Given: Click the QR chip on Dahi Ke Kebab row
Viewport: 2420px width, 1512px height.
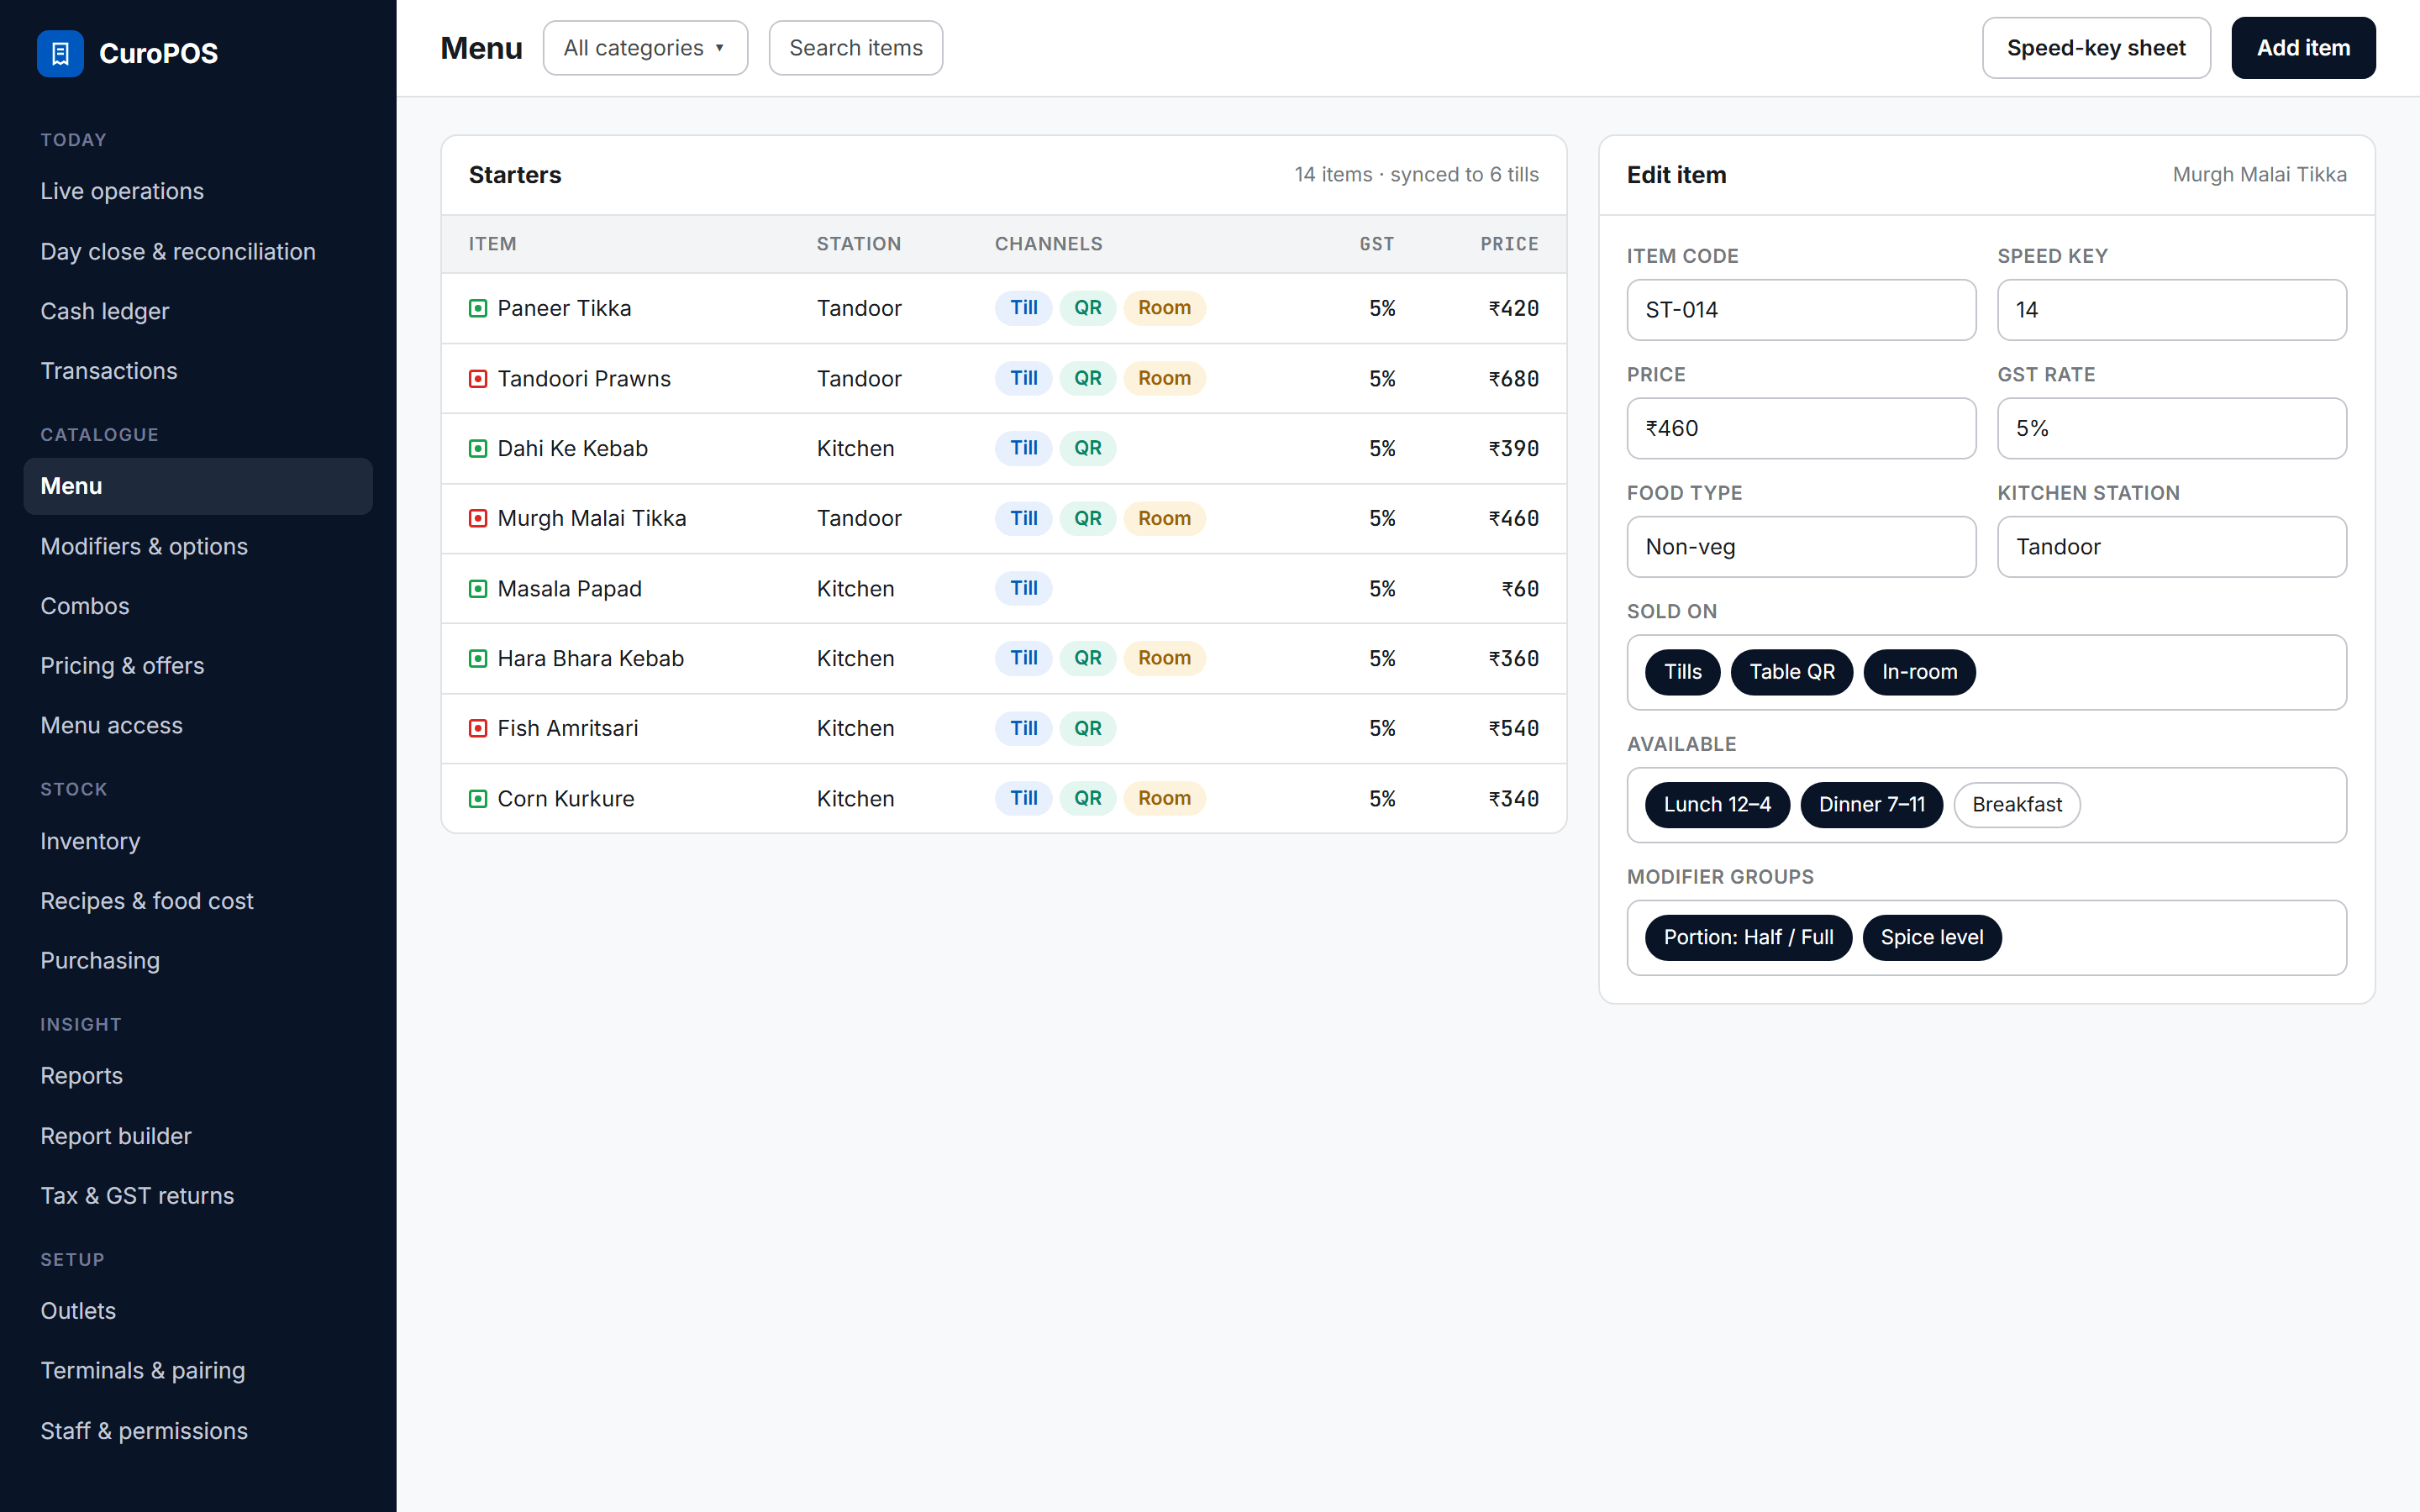Looking at the screenshot, I should tap(1088, 448).
